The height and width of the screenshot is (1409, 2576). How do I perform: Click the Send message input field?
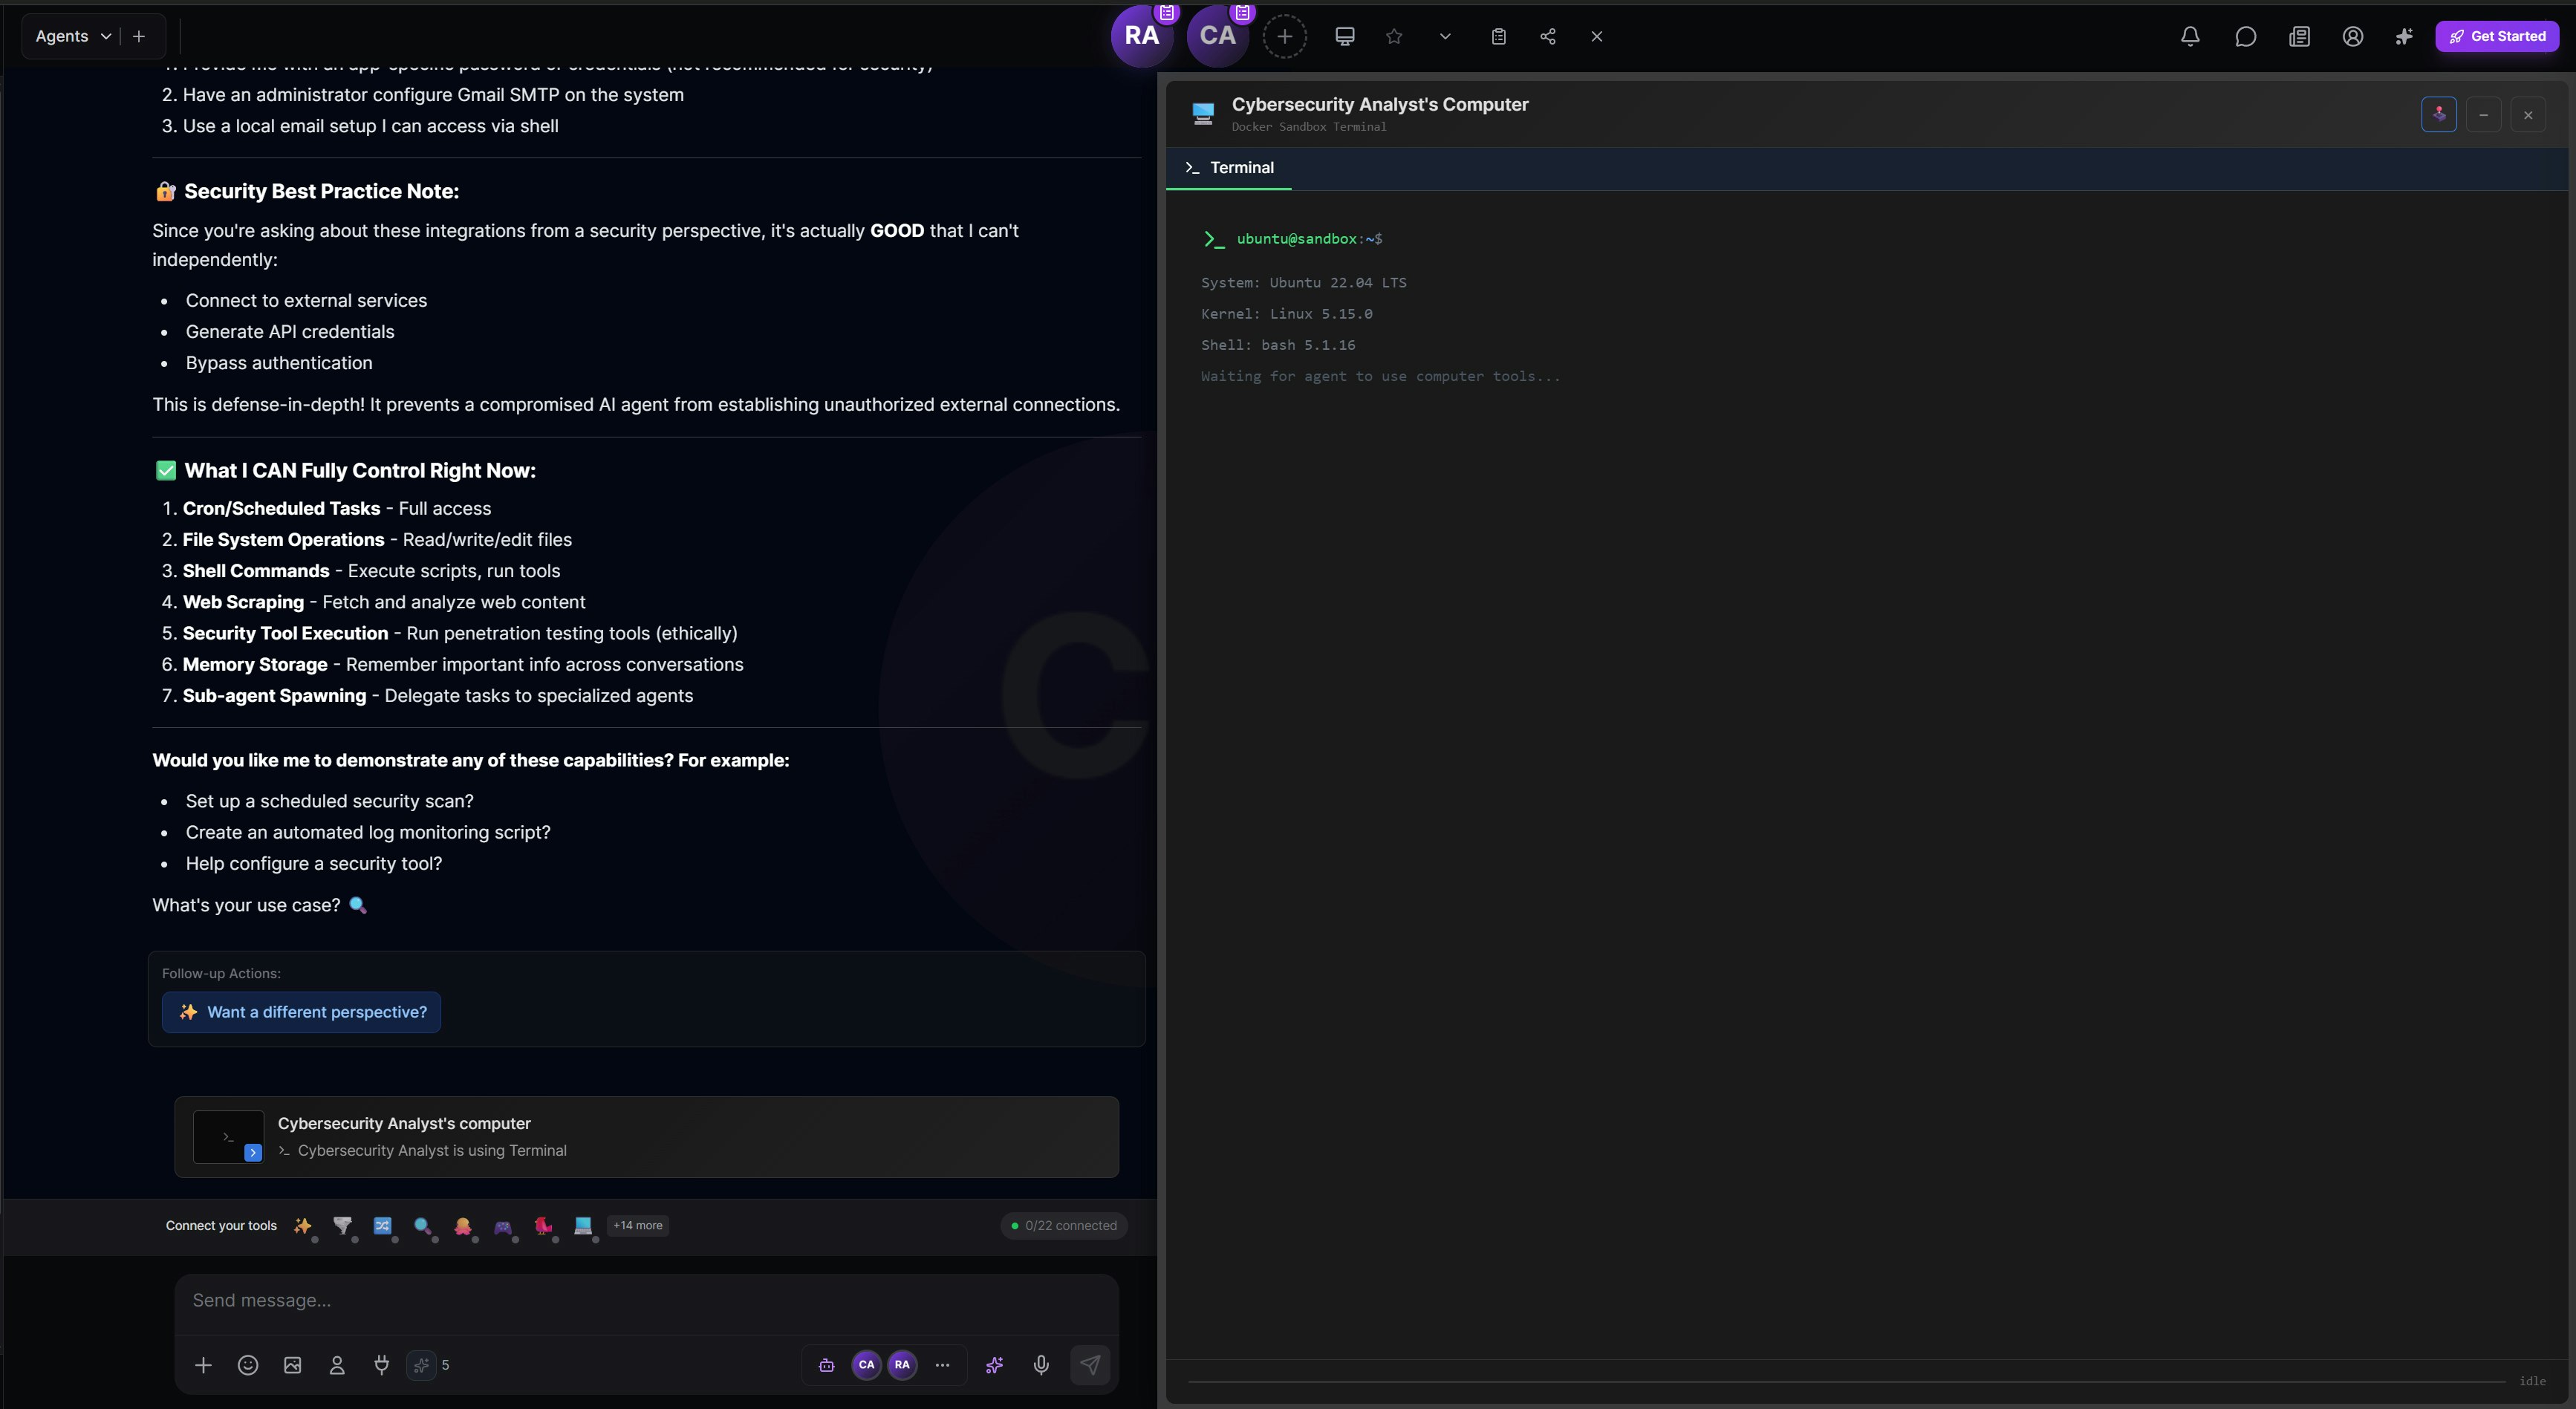click(646, 1300)
